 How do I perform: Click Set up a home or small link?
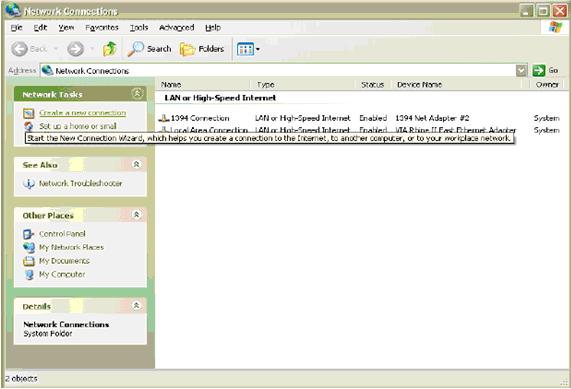(78, 126)
